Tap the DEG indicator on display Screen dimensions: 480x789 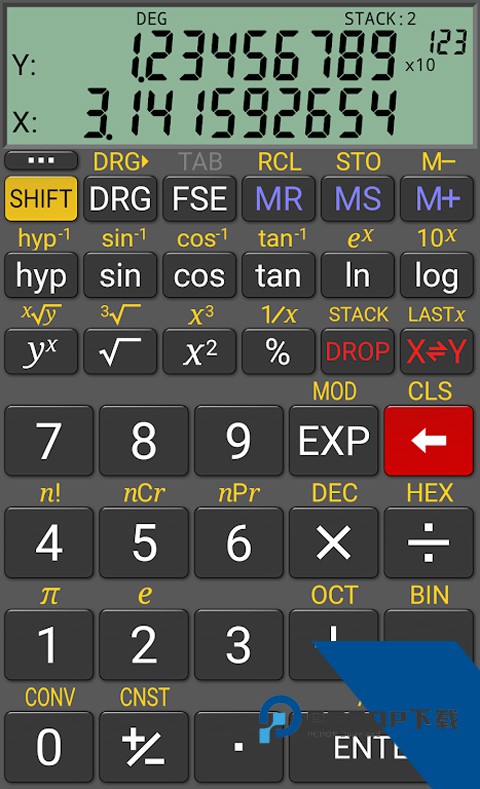(x=151, y=19)
